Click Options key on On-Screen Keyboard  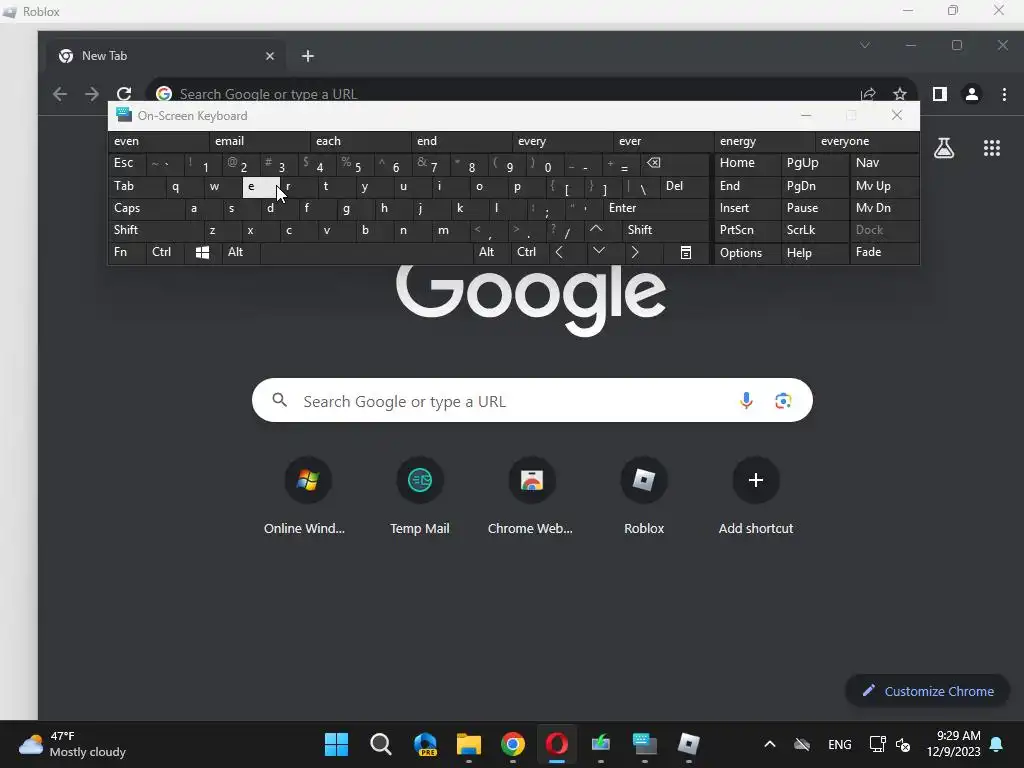pos(747,253)
